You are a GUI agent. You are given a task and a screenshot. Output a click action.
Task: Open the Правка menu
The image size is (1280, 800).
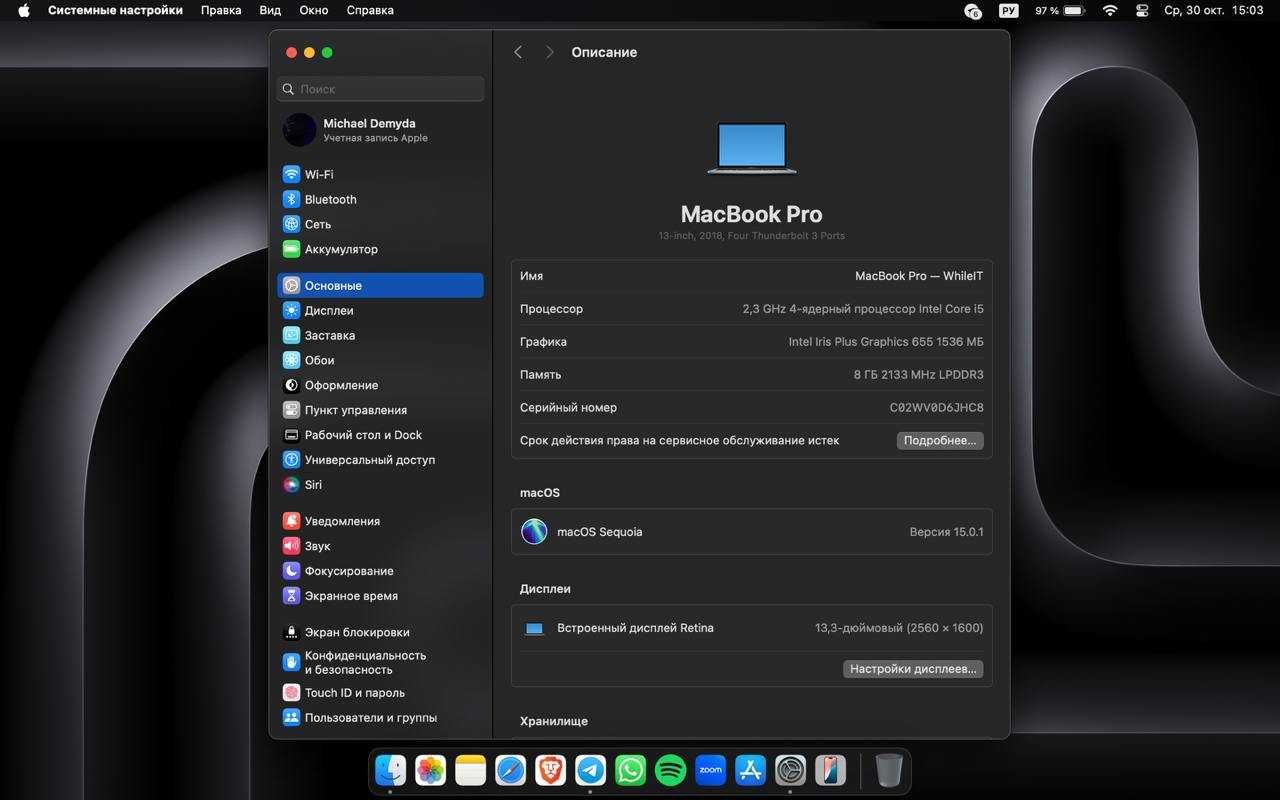pos(221,10)
